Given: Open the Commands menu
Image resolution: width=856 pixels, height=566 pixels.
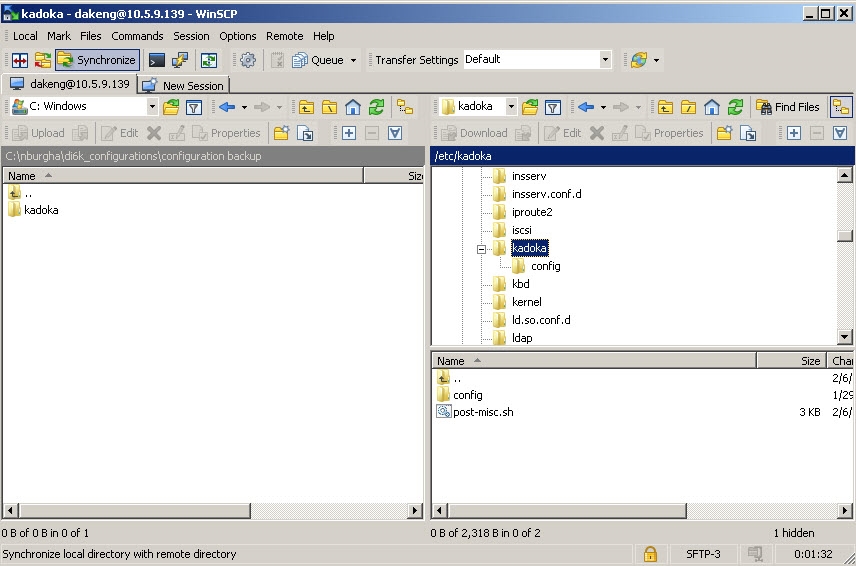Looking at the screenshot, I should tap(137, 36).
